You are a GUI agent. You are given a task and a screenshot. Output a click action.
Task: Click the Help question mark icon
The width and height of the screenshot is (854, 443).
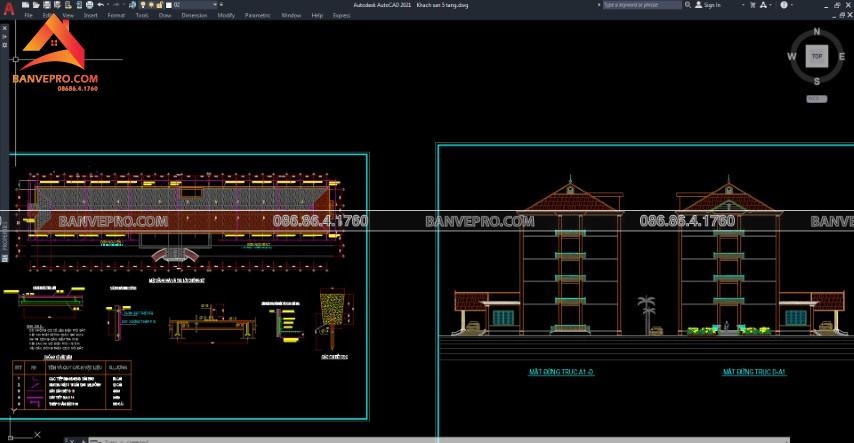(784, 5)
